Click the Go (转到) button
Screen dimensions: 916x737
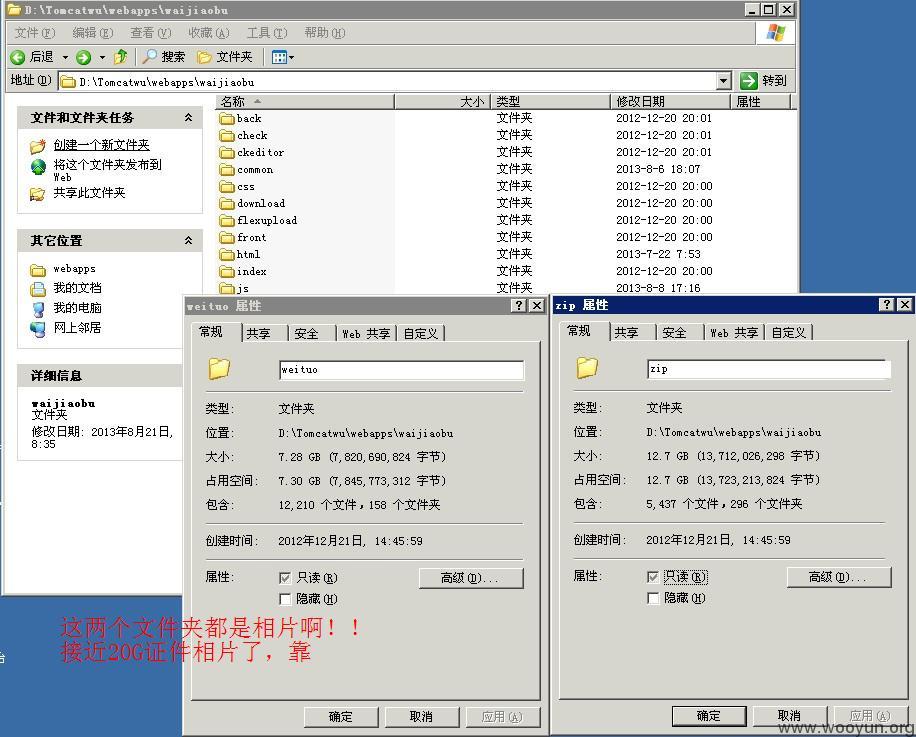pos(764,81)
